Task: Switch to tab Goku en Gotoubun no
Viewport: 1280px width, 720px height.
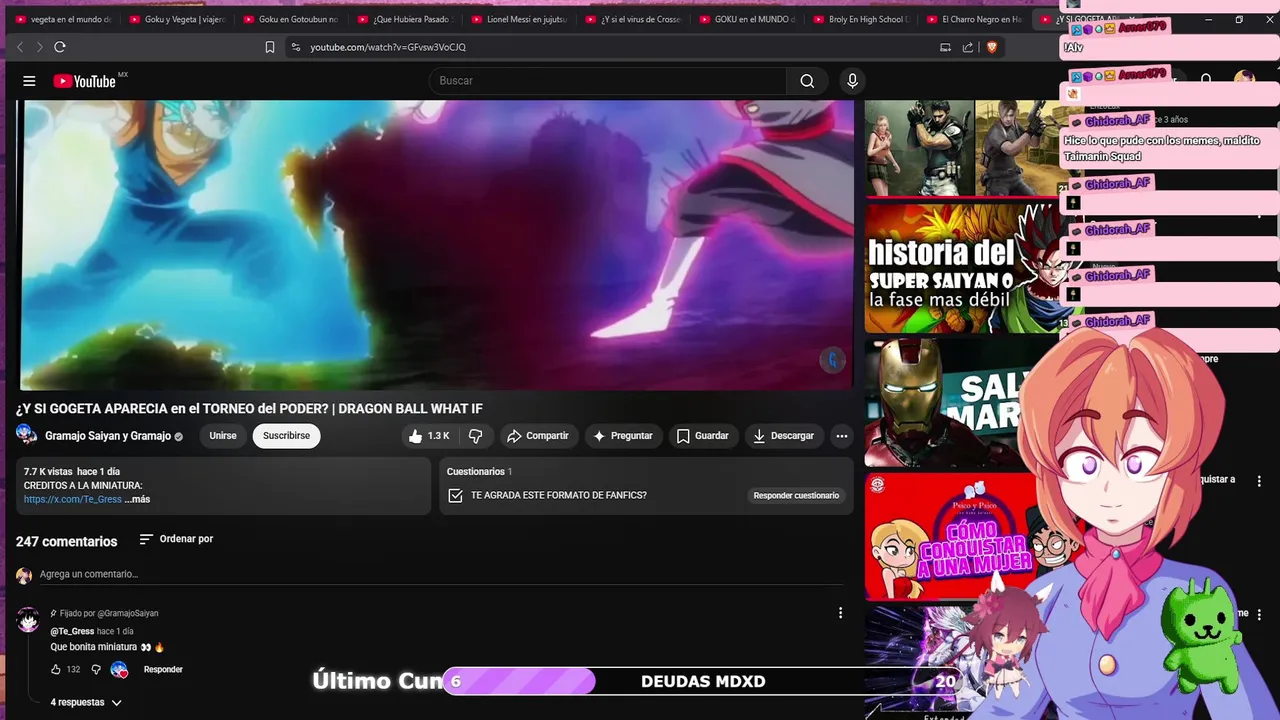Action: click(293, 19)
